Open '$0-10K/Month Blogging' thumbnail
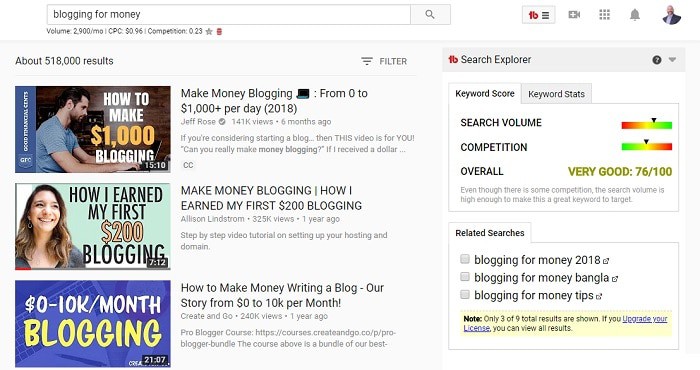Screen dimensions: 700x370 93,324
